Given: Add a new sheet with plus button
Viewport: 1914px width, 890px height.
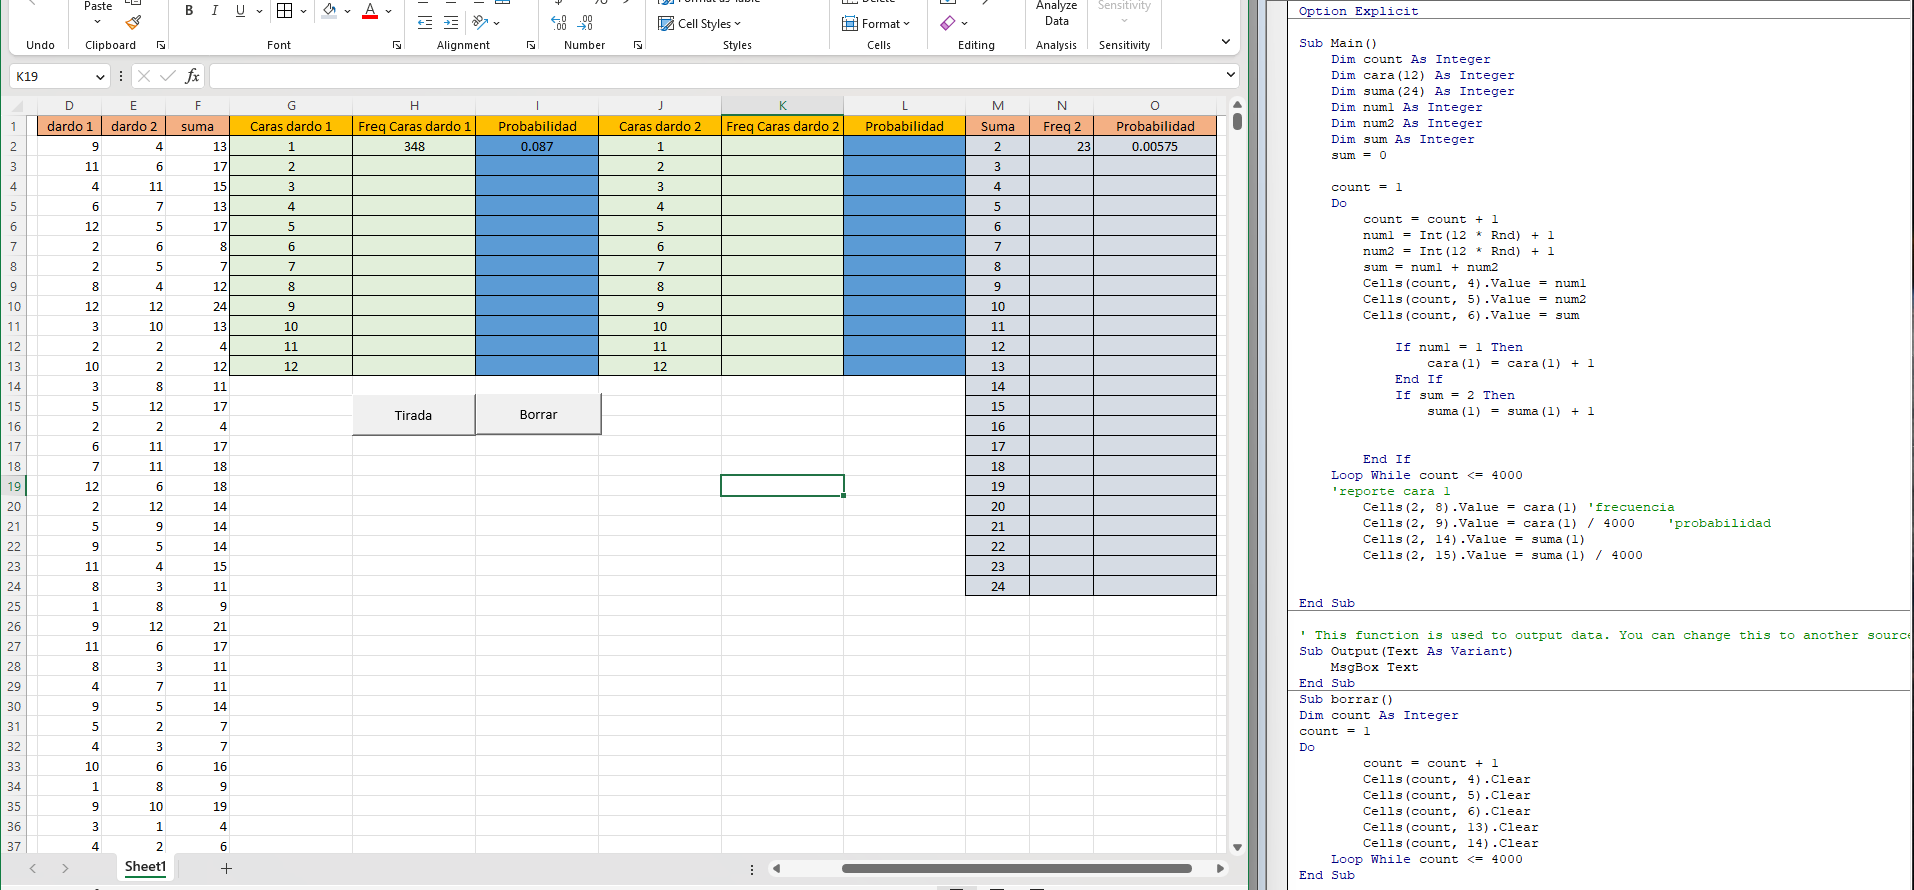Looking at the screenshot, I should [x=226, y=868].
